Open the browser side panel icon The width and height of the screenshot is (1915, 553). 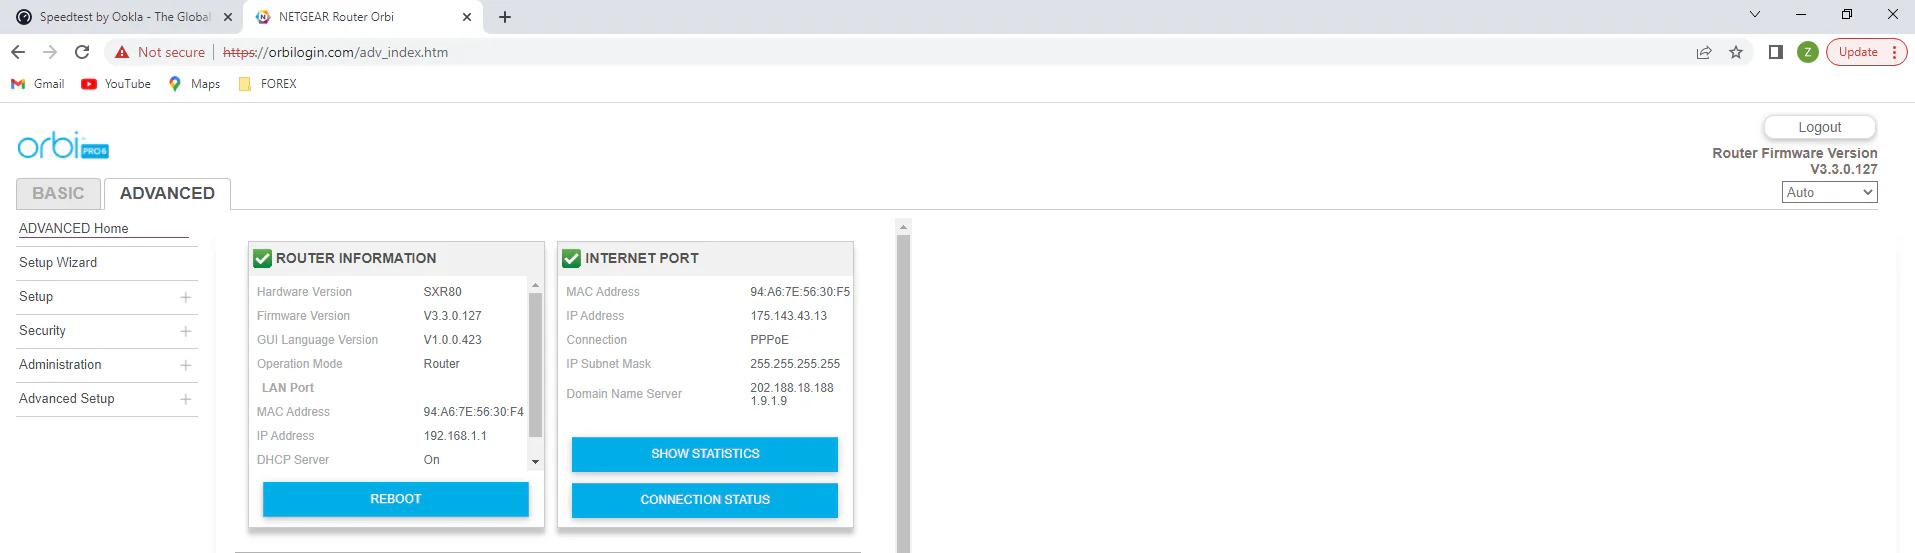click(x=1775, y=52)
